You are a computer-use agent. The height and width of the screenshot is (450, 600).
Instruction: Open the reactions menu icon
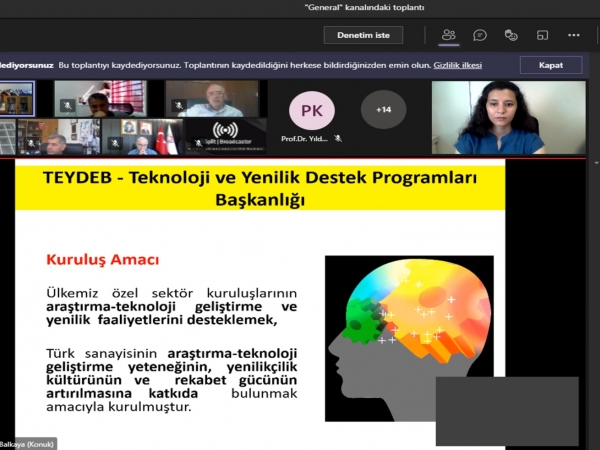pyautogui.click(x=511, y=35)
